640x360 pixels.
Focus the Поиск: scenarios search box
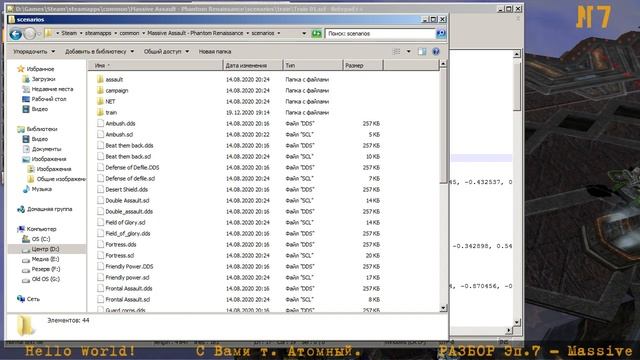[380, 33]
